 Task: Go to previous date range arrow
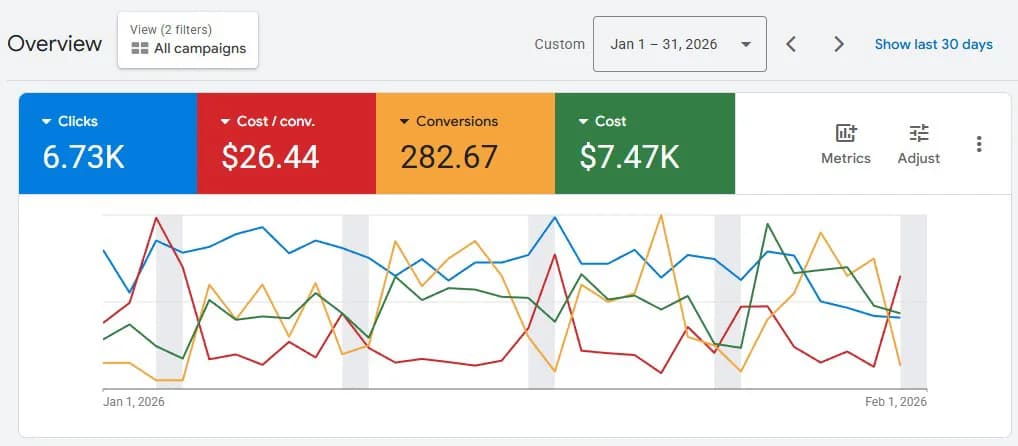791,44
